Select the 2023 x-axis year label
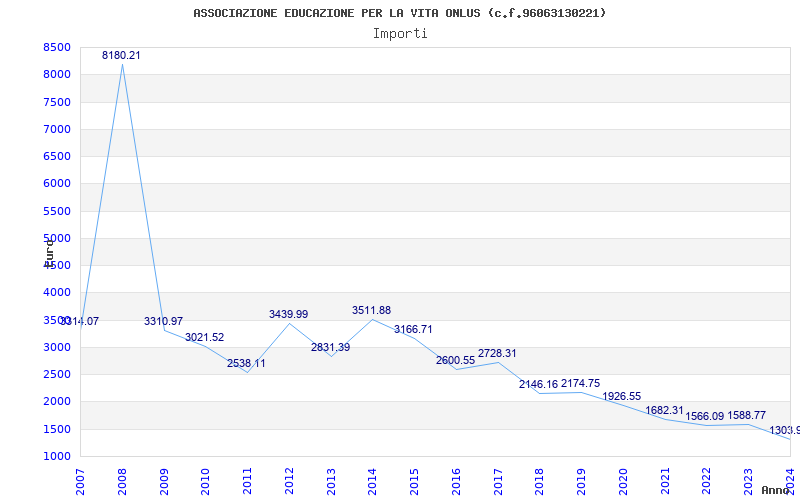Image resolution: width=800 pixels, height=500 pixels. click(748, 482)
